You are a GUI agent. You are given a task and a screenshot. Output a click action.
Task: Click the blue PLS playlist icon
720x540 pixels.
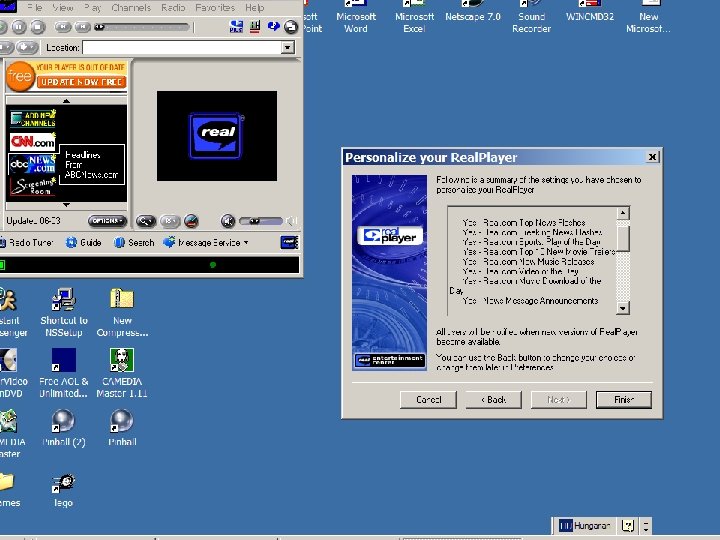click(x=236, y=27)
